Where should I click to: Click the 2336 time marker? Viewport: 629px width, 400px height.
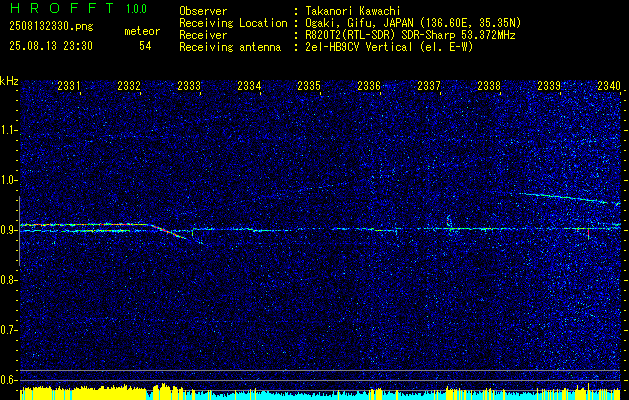[x=369, y=86]
